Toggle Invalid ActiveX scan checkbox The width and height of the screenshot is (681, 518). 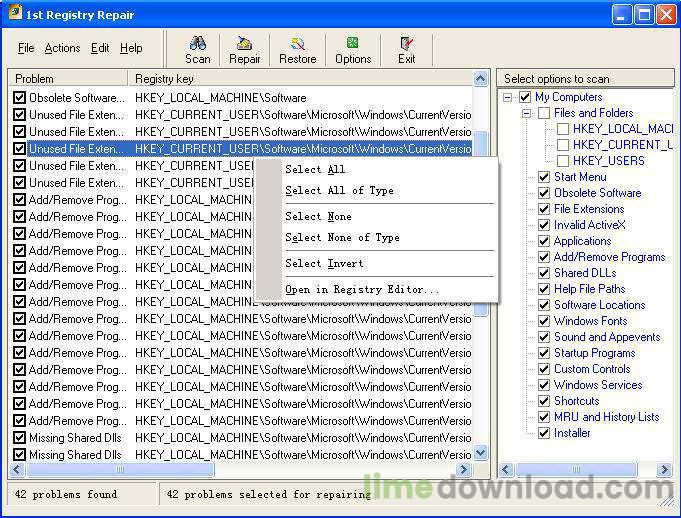point(544,225)
